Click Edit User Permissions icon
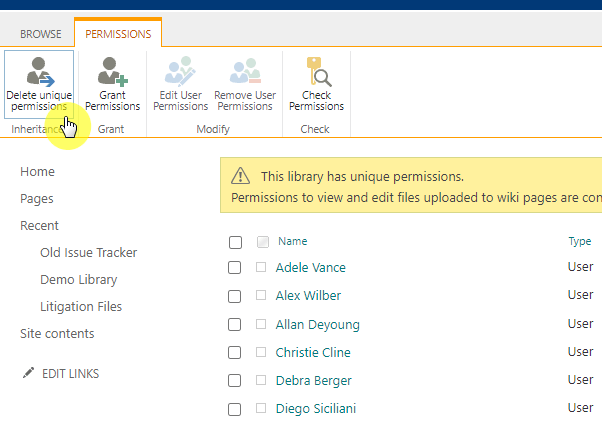 [x=180, y=71]
